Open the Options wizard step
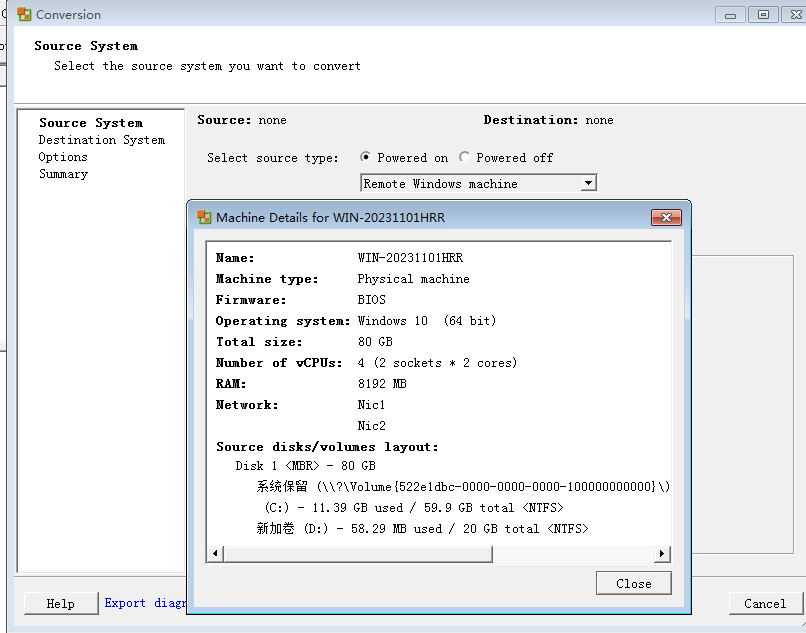The image size is (806, 633). pos(62,156)
